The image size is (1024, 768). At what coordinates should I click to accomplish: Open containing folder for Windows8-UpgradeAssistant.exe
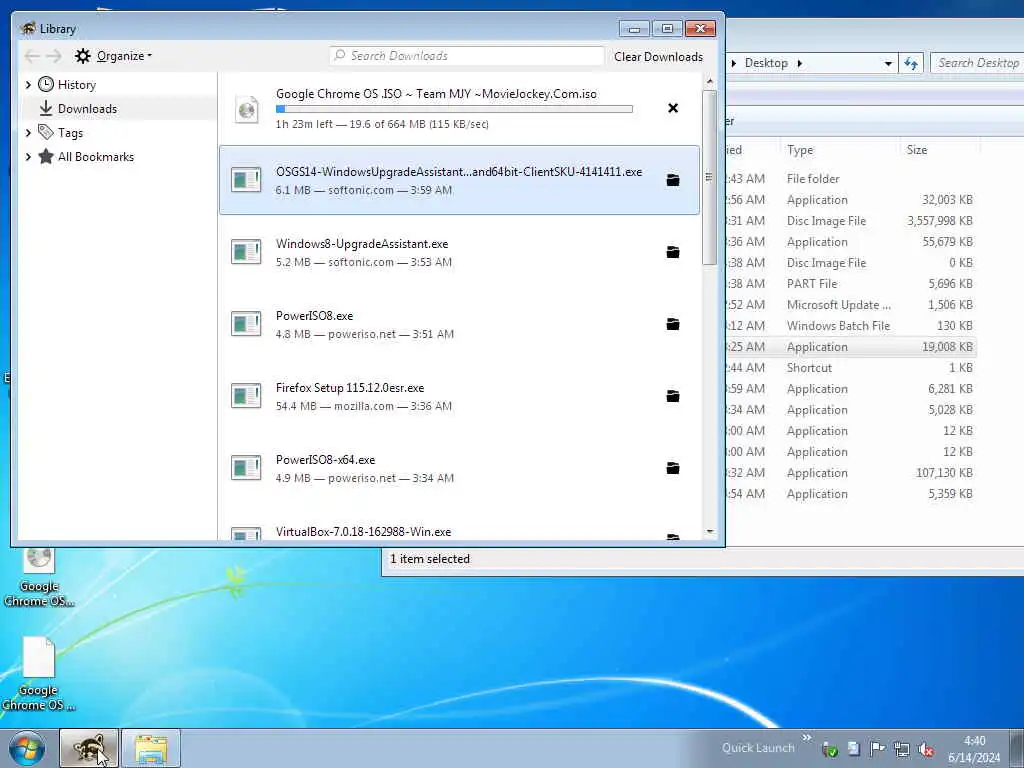pyautogui.click(x=673, y=252)
